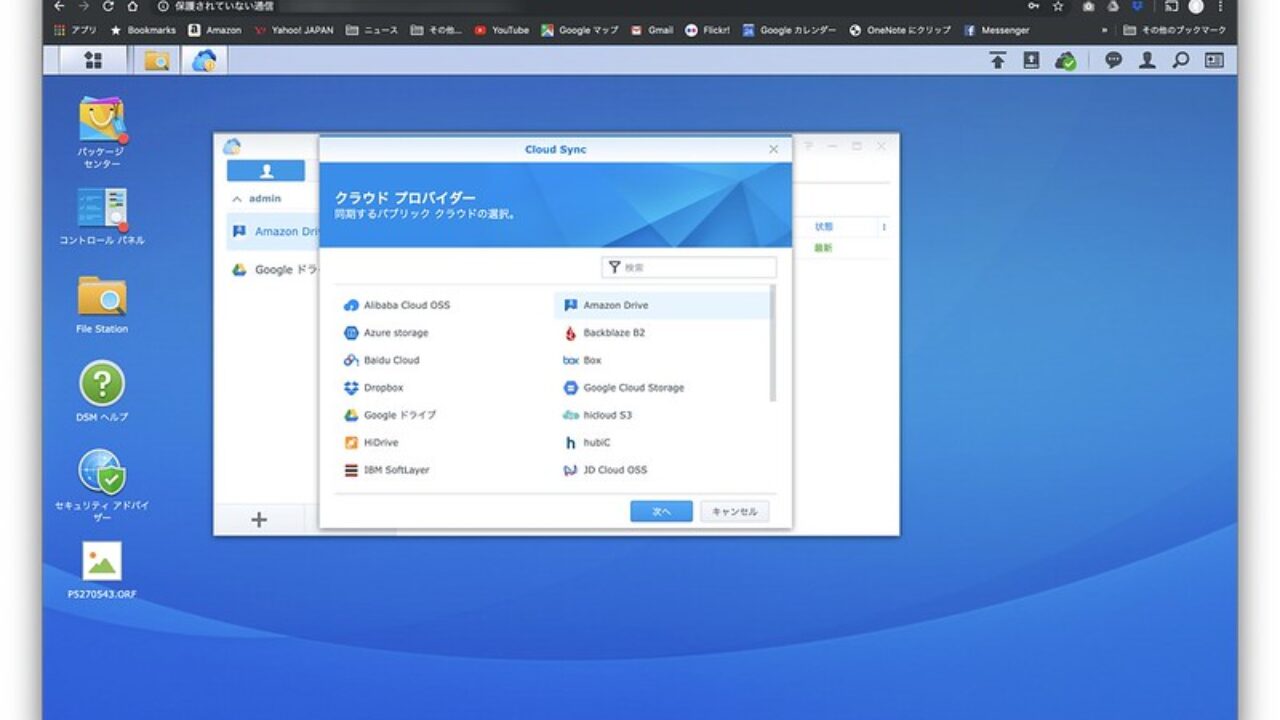Open the cloud status icon with green check

tap(1066, 61)
